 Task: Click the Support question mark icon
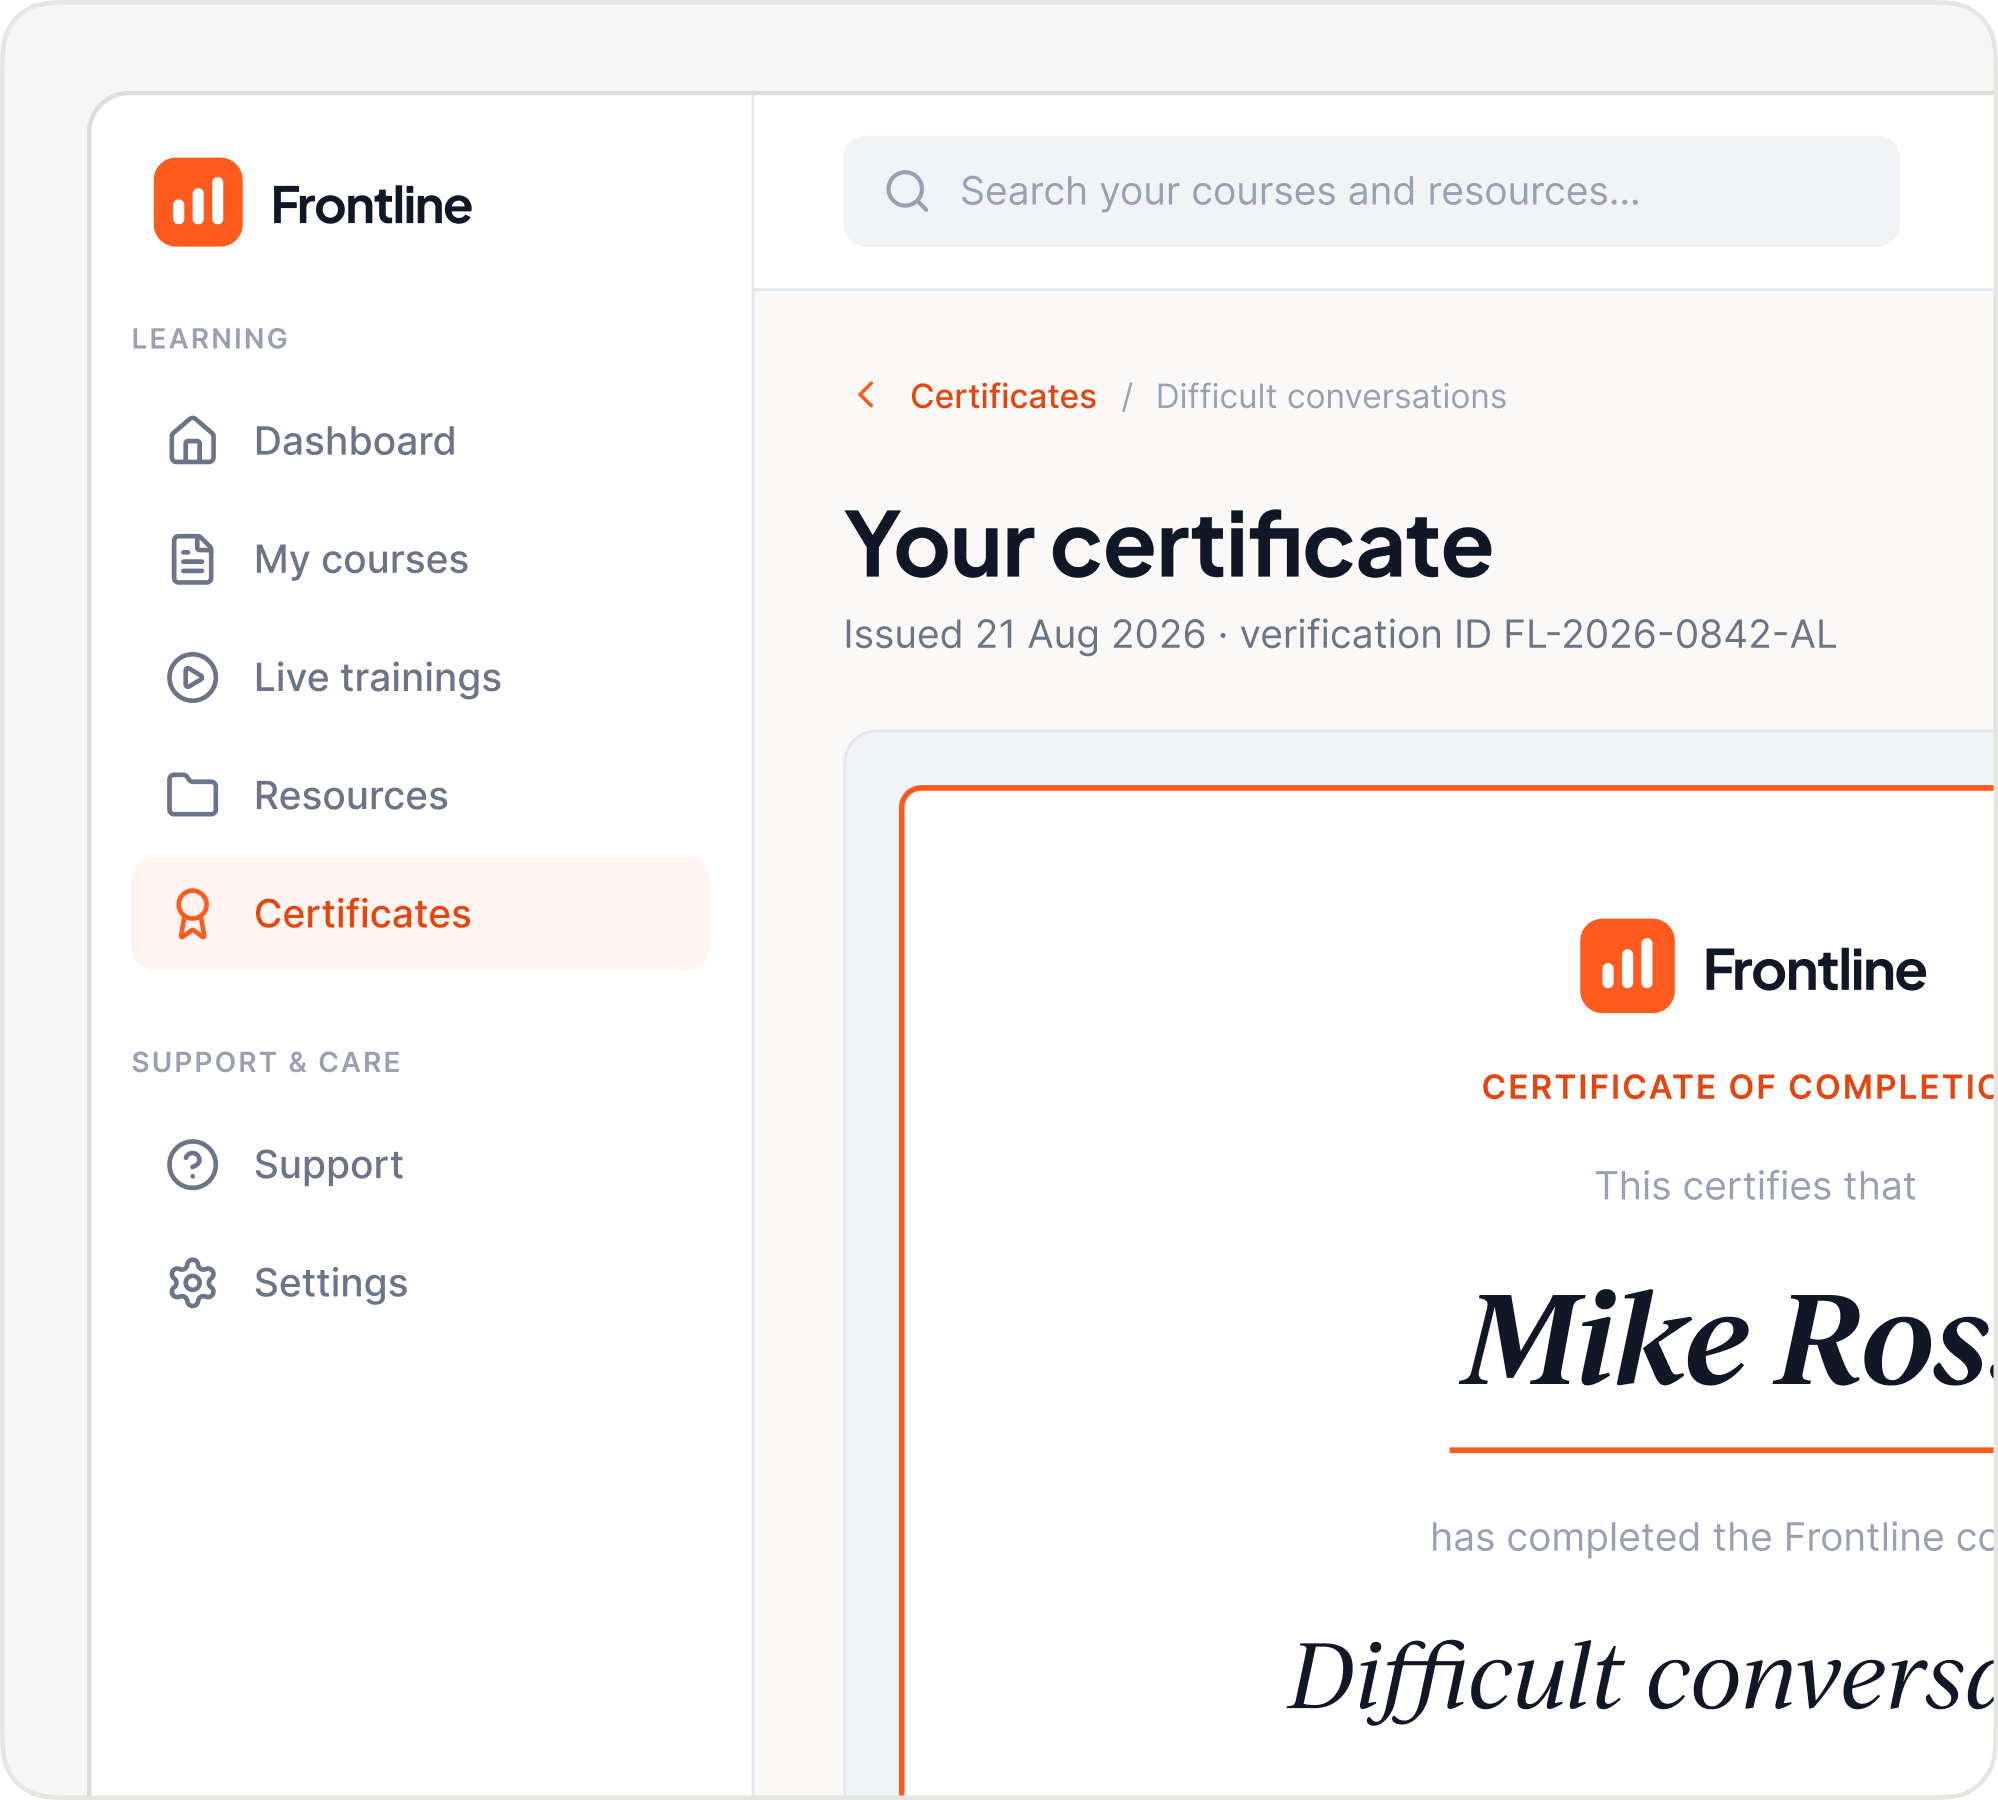tap(192, 1164)
